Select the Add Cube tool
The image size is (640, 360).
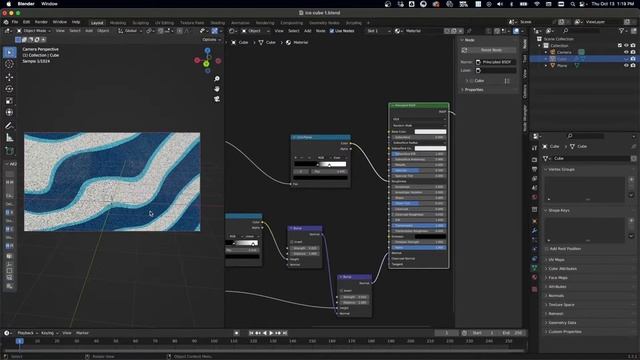coord(9,151)
